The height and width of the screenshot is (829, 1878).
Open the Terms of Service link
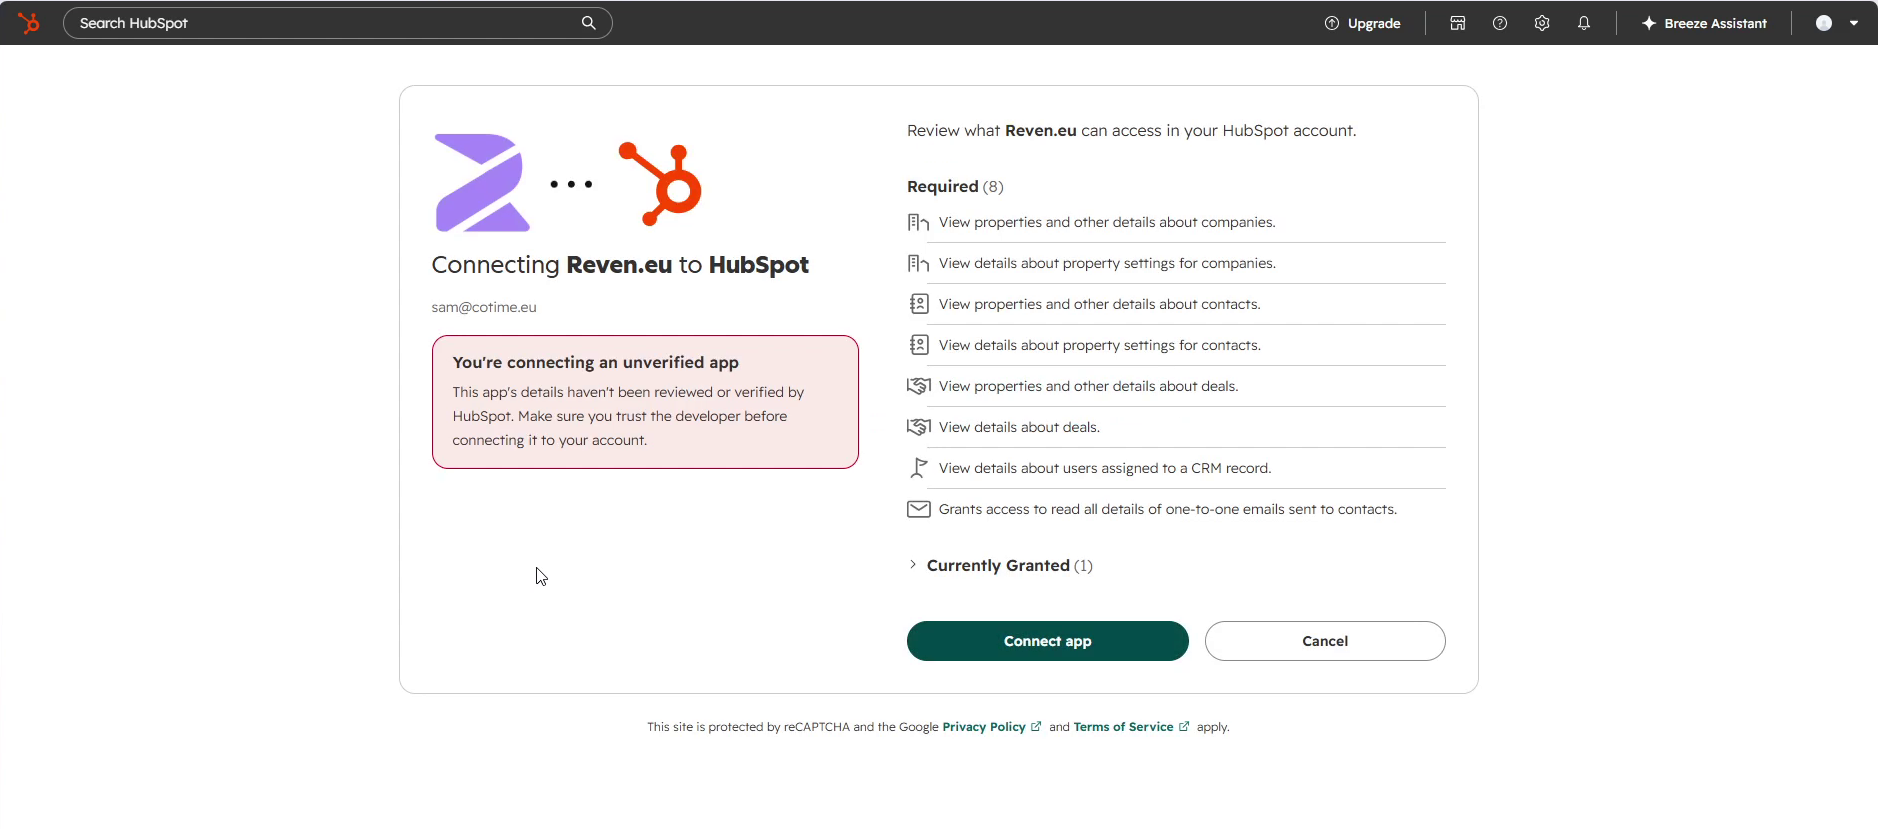[x=1123, y=727]
